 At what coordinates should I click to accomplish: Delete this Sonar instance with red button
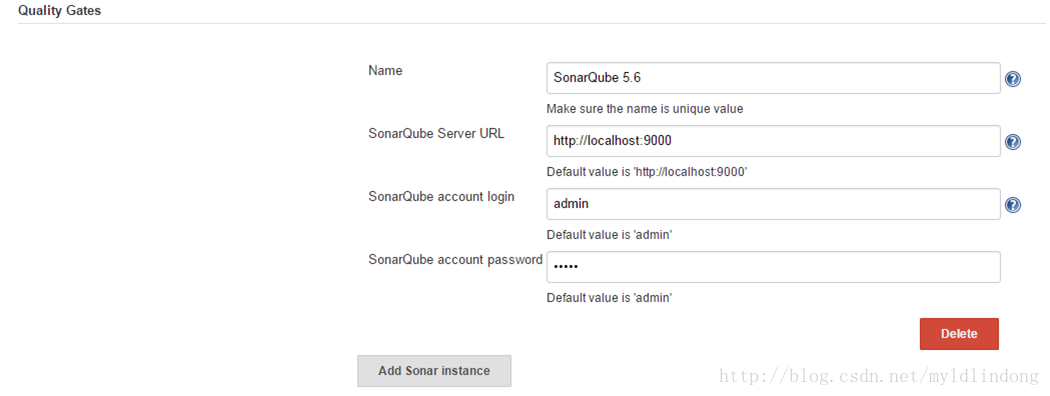pyautogui.click(x=959, y=334)
